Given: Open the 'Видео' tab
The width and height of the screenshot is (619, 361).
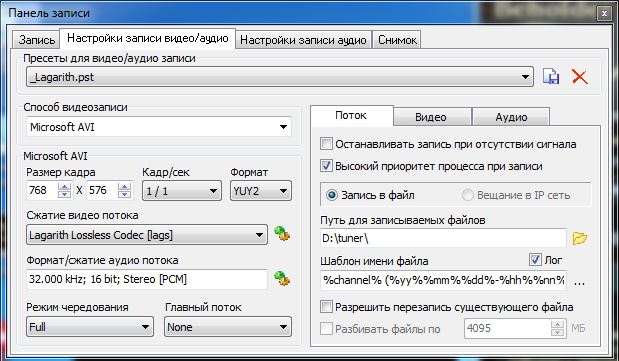Looking at the screenshot, I should (431, 117).
